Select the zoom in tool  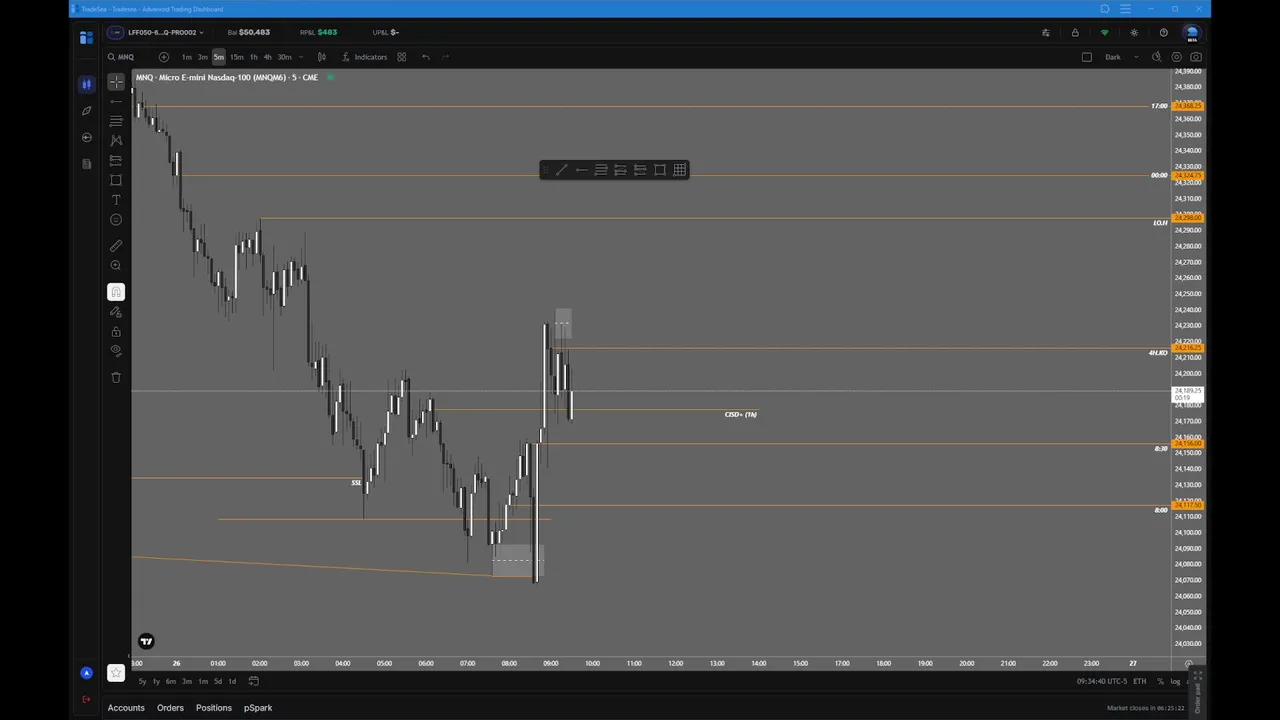[116, 266]
